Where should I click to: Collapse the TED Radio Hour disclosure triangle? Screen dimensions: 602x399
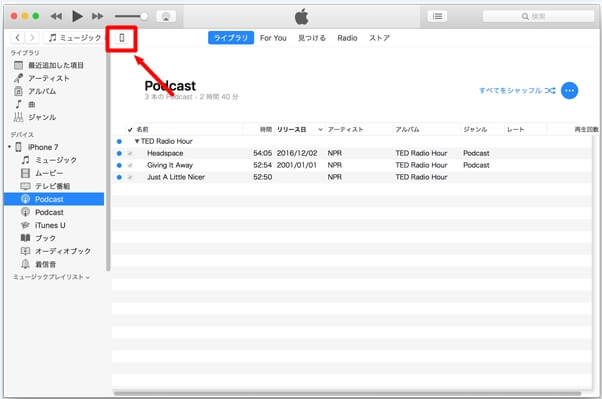pyautogui.click(x=137, y=141)
